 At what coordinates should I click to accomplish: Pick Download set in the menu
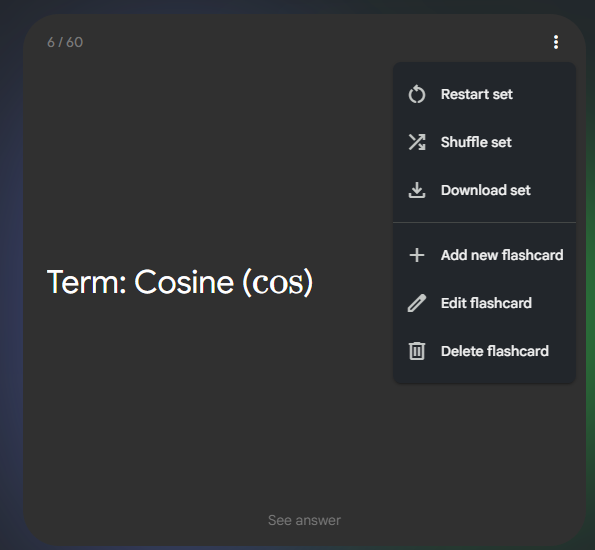click(x=484, y=190)
